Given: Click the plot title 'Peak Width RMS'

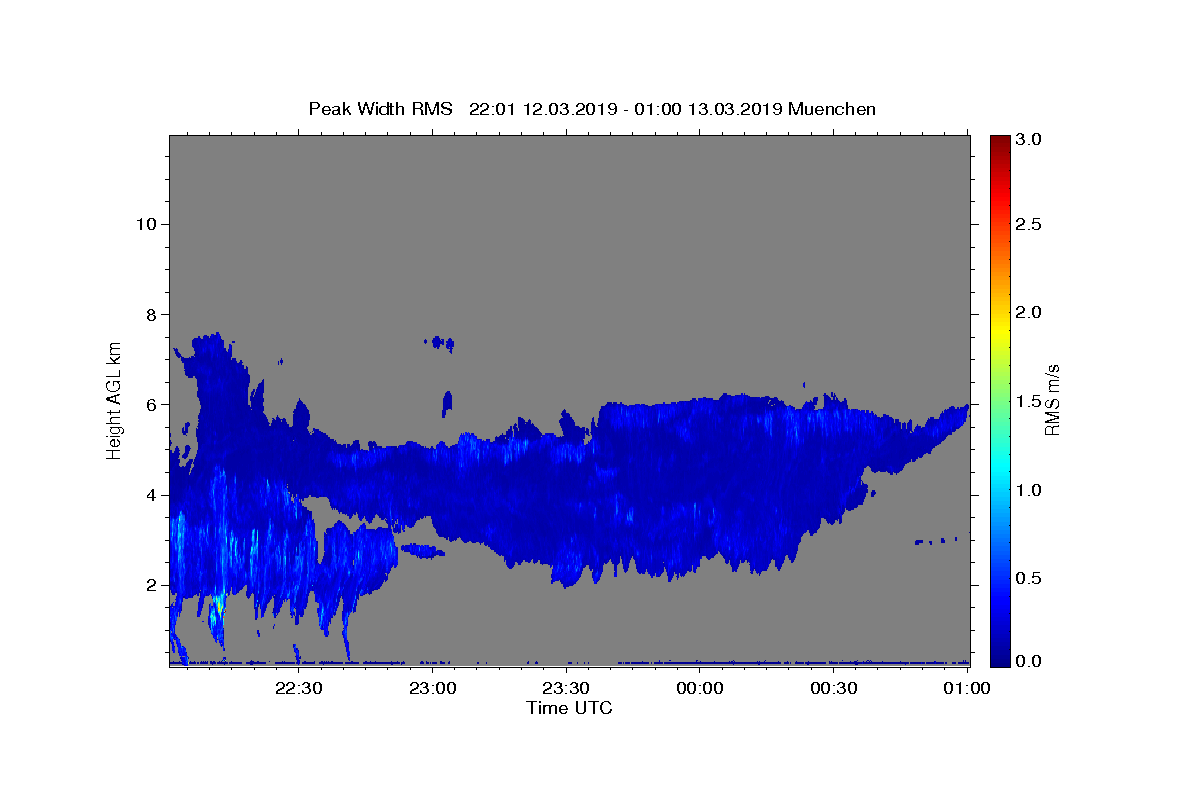Looking at the screenshot, I should (x=381, y=109).
